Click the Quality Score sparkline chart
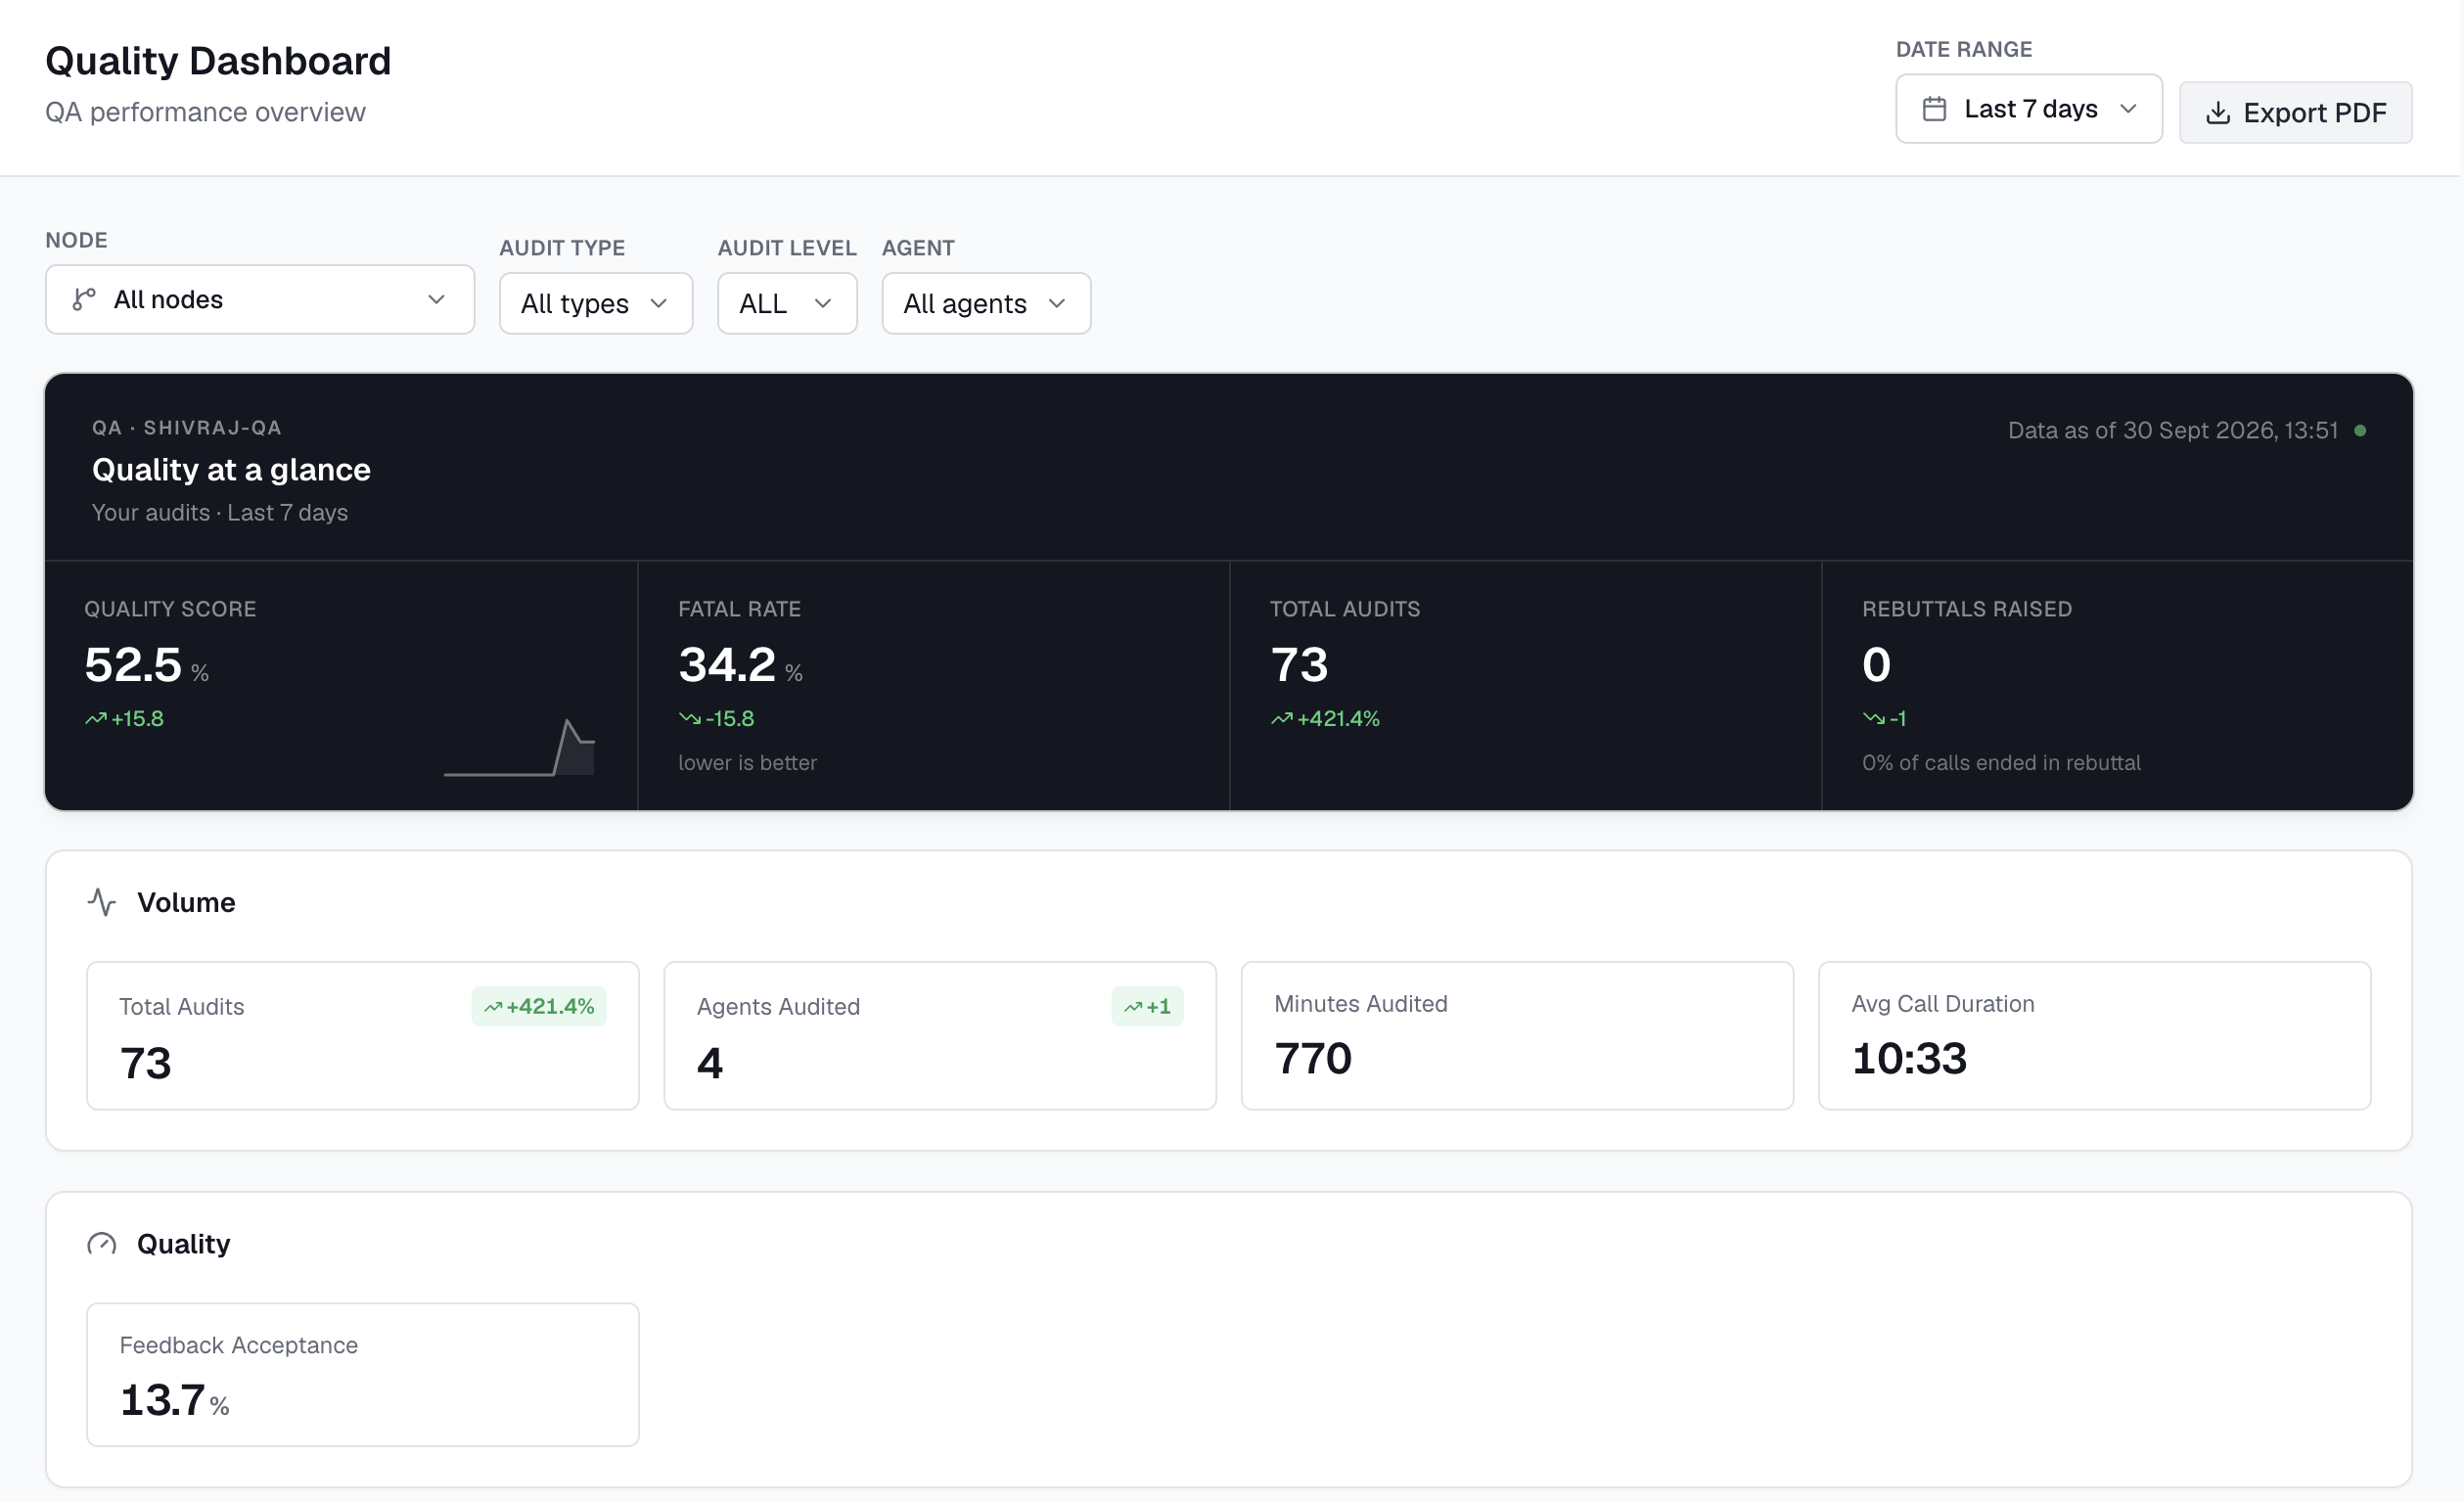Screen dimensions: 2464x1501 [519, 747]
